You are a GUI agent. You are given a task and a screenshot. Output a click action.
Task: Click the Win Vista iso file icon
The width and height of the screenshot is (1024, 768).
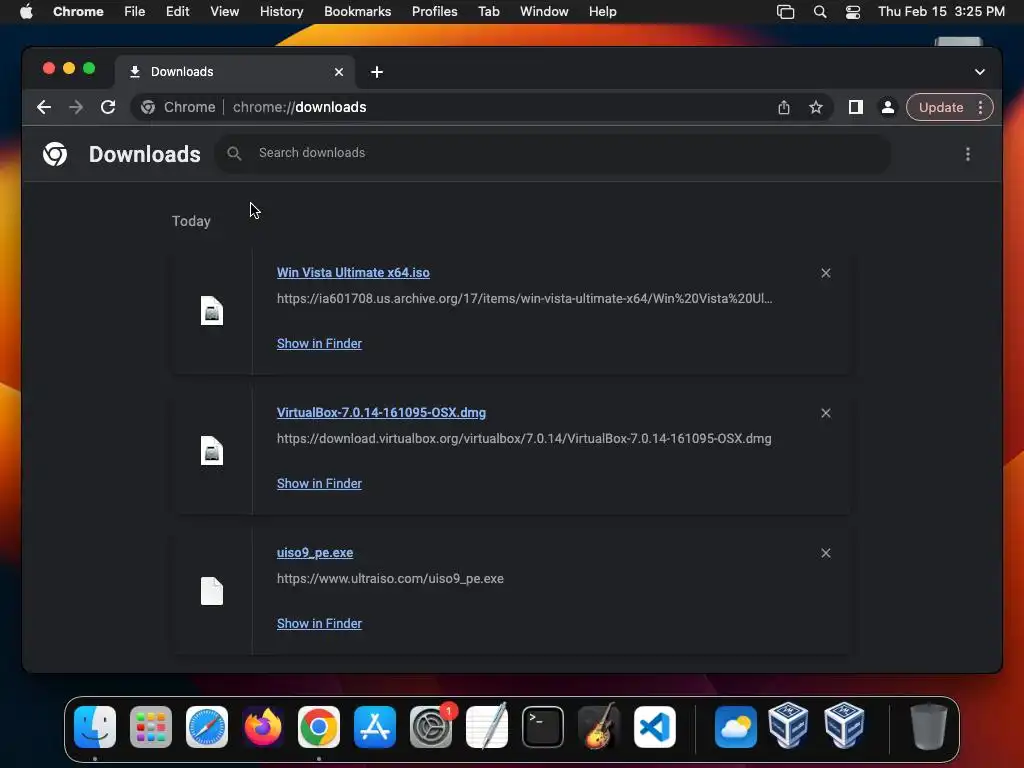(x=212, y=310)
